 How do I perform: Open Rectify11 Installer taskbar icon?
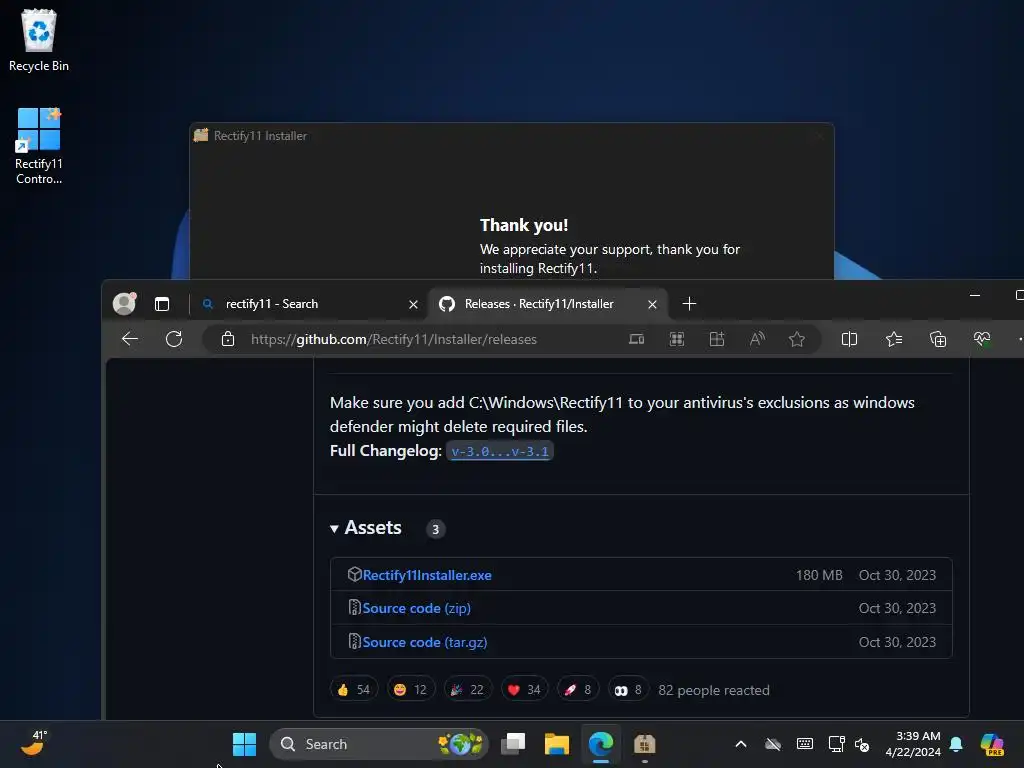point(644,744)
